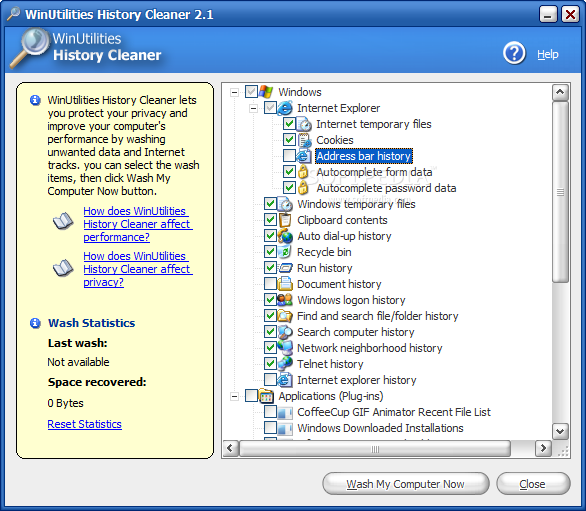The width and height of the screenshot is (586, 511).
Task: Check the Internet explorer history checkbox
Action: click(270, 379)
